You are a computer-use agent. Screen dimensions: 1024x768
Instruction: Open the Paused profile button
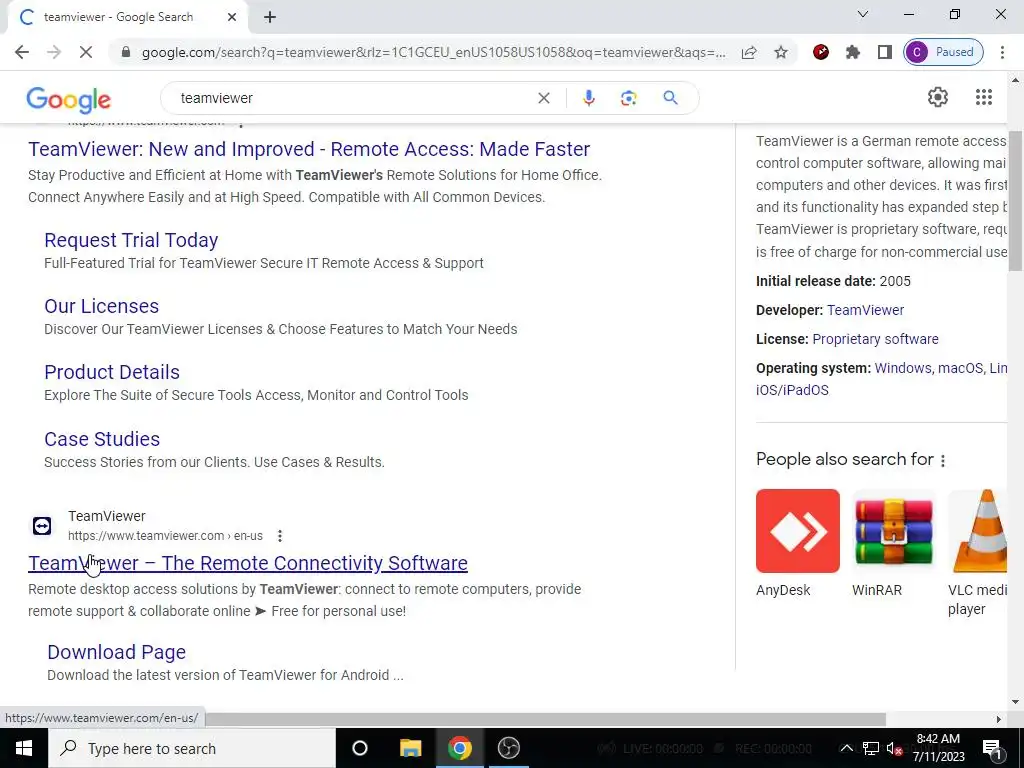pyautogui.click(x=943, y=52)
